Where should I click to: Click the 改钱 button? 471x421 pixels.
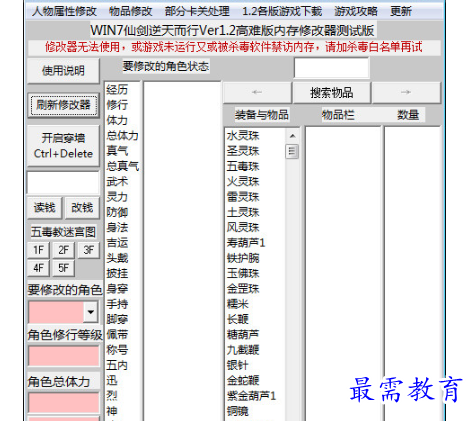pyautogui.click(x=82, y=208)
